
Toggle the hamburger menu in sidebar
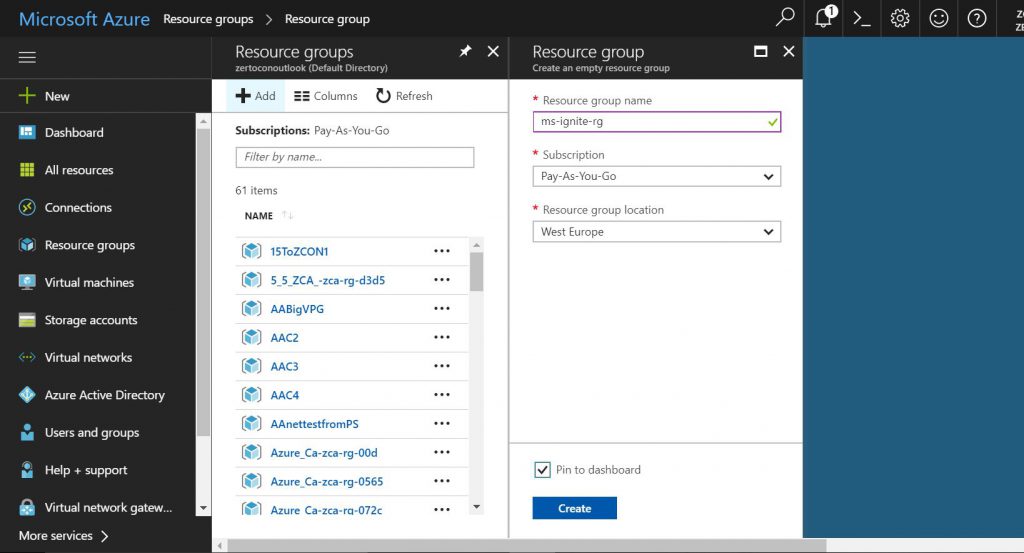tap(27, 57)
